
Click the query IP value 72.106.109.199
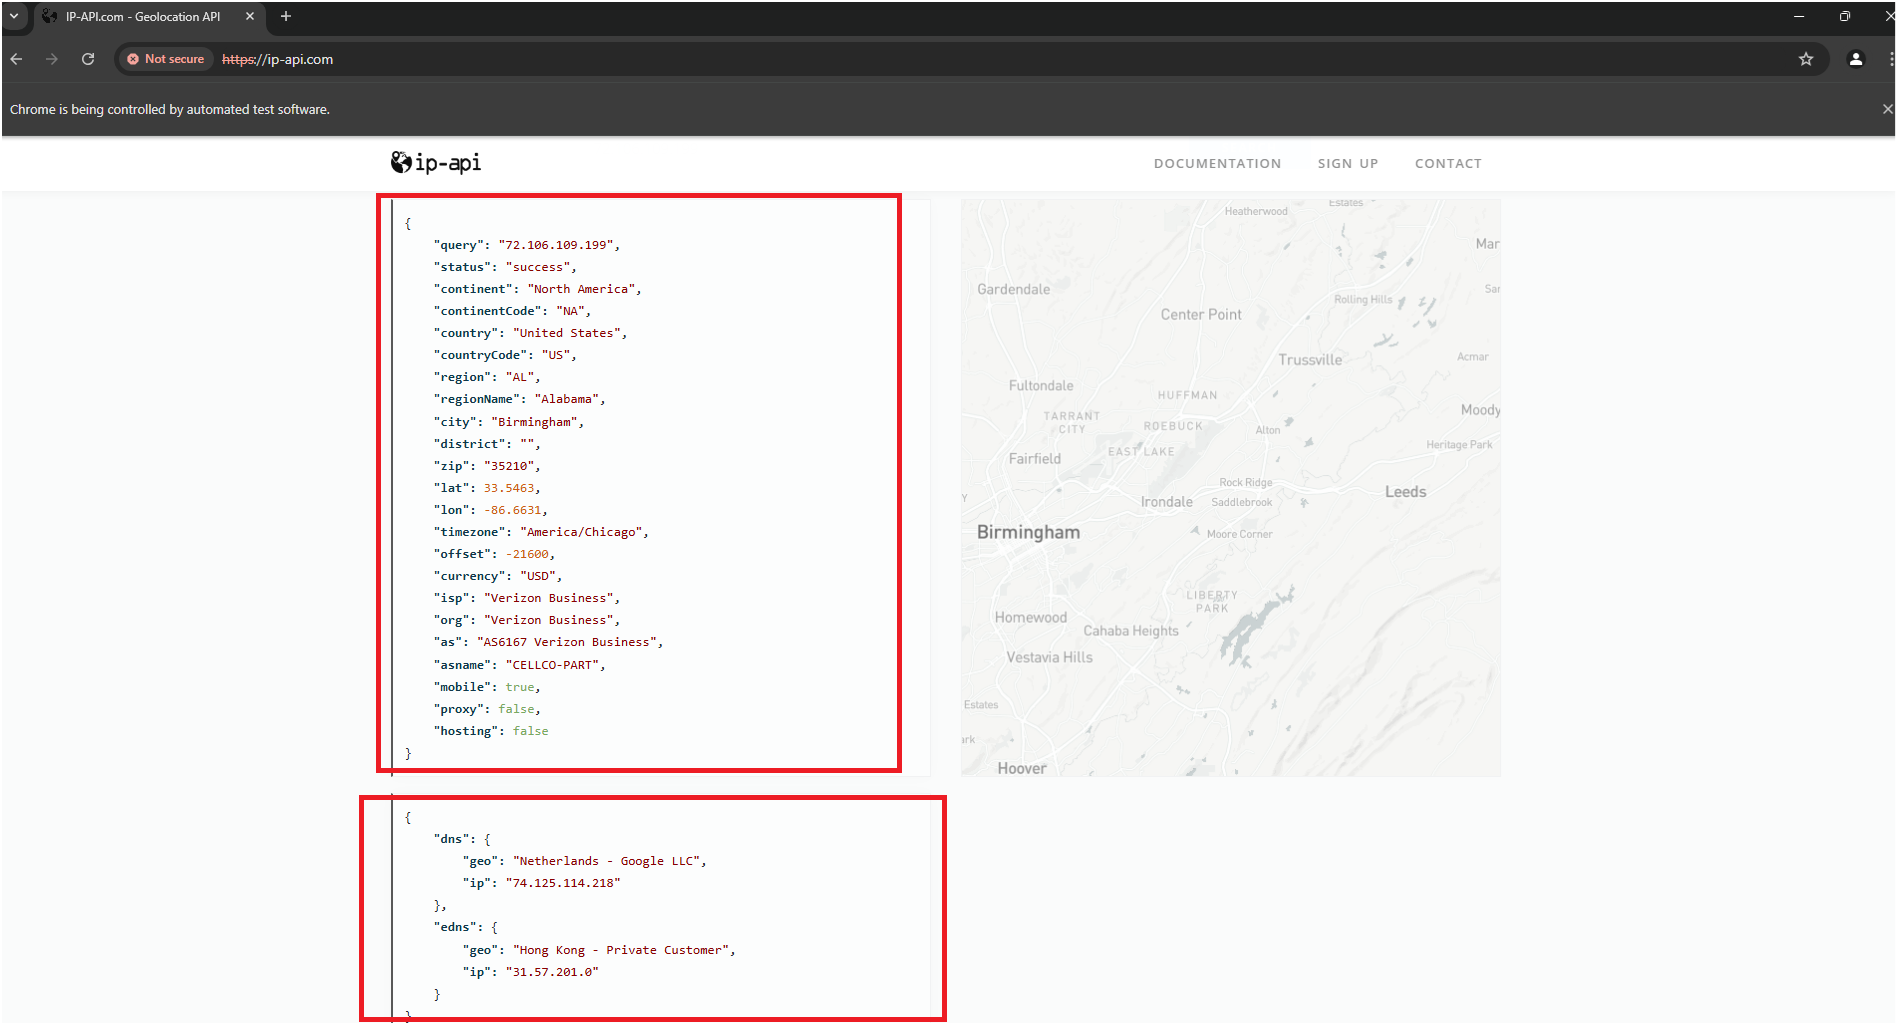555,245
